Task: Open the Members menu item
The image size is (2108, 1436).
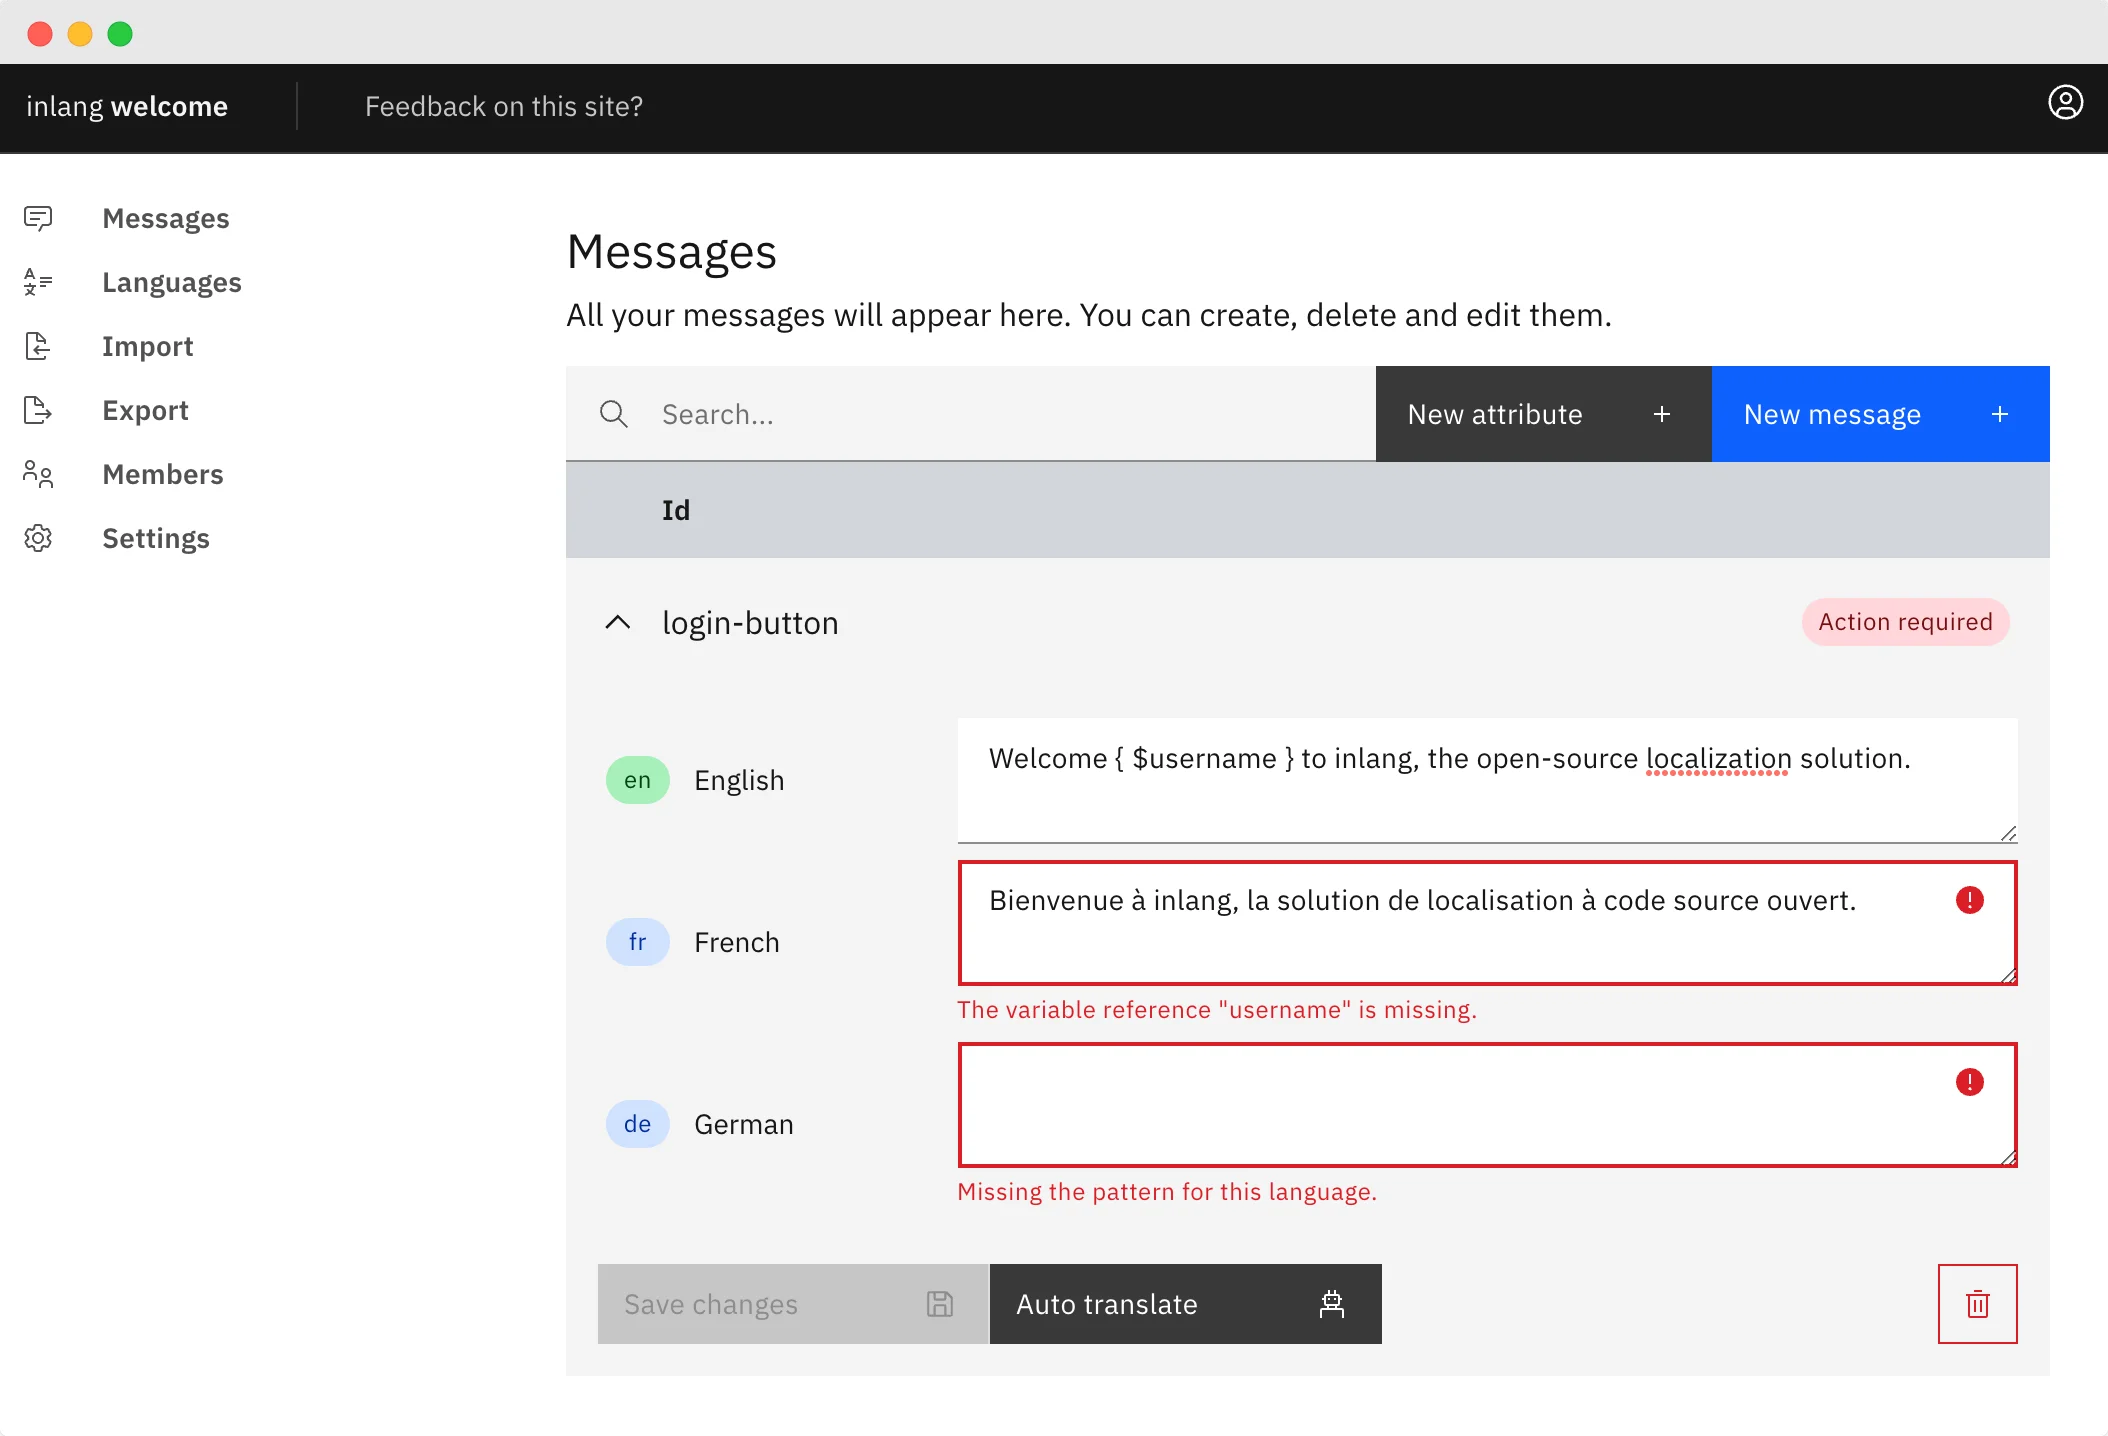Action: coord(163,474)
